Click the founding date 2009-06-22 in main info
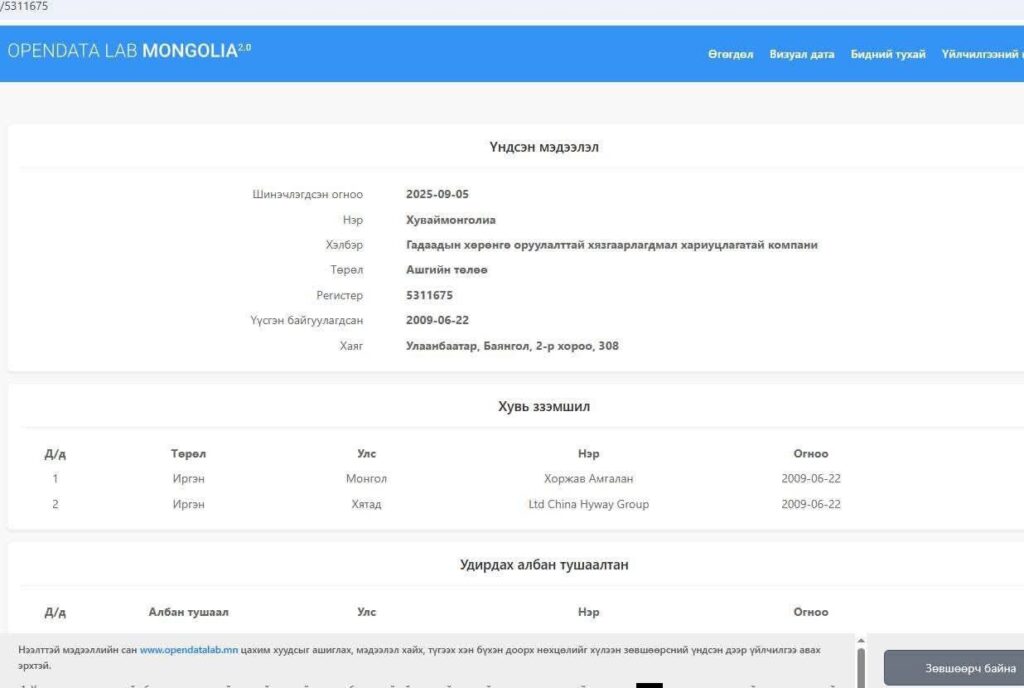The width and height of the screenshot is (1024, 688). point(437,321)
